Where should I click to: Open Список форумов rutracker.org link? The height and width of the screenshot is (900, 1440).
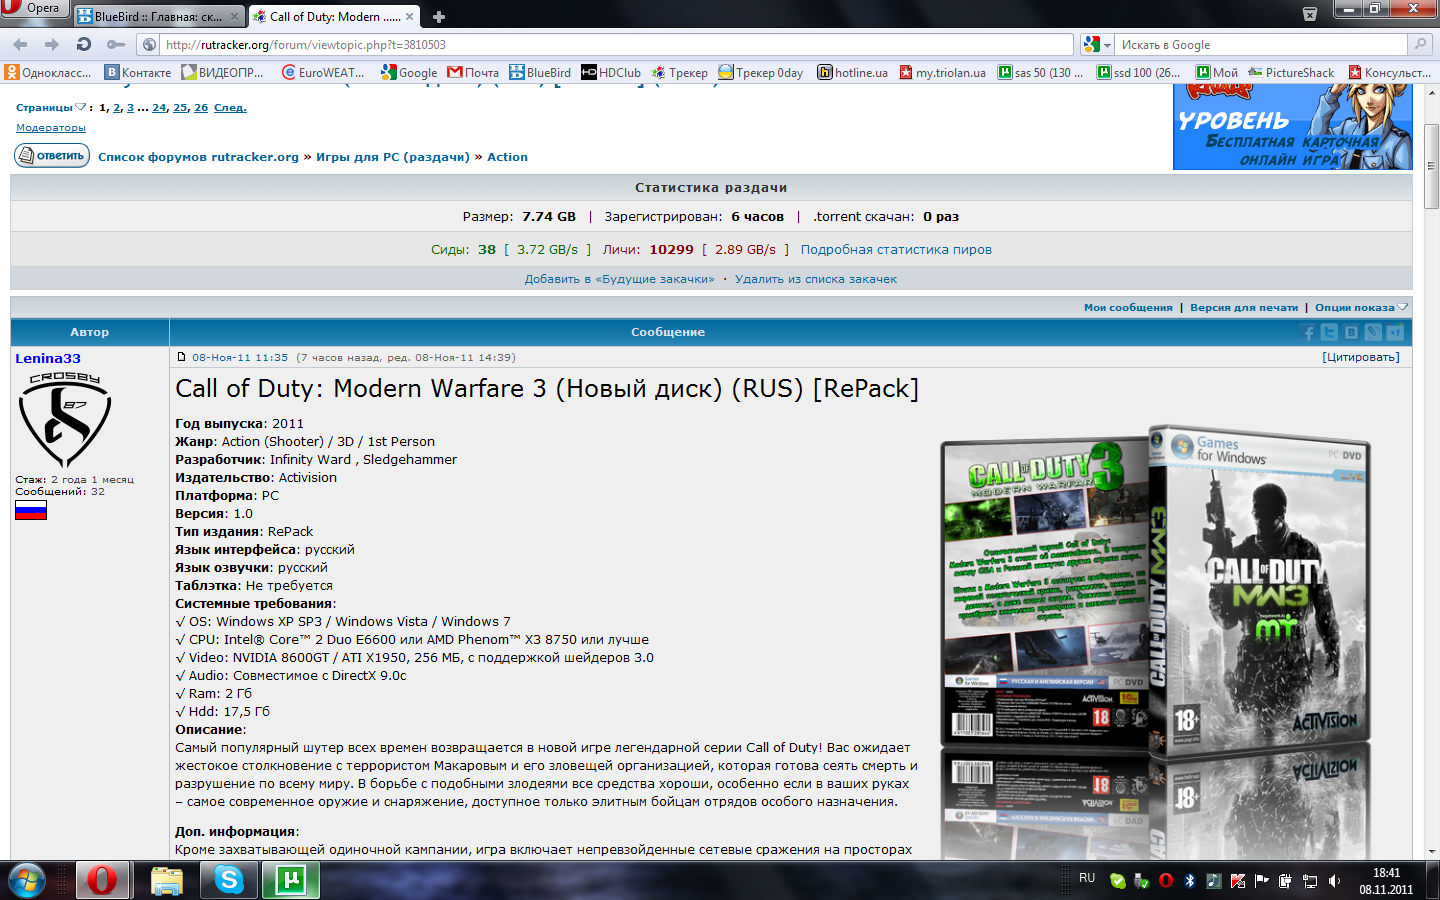[198, 157]
